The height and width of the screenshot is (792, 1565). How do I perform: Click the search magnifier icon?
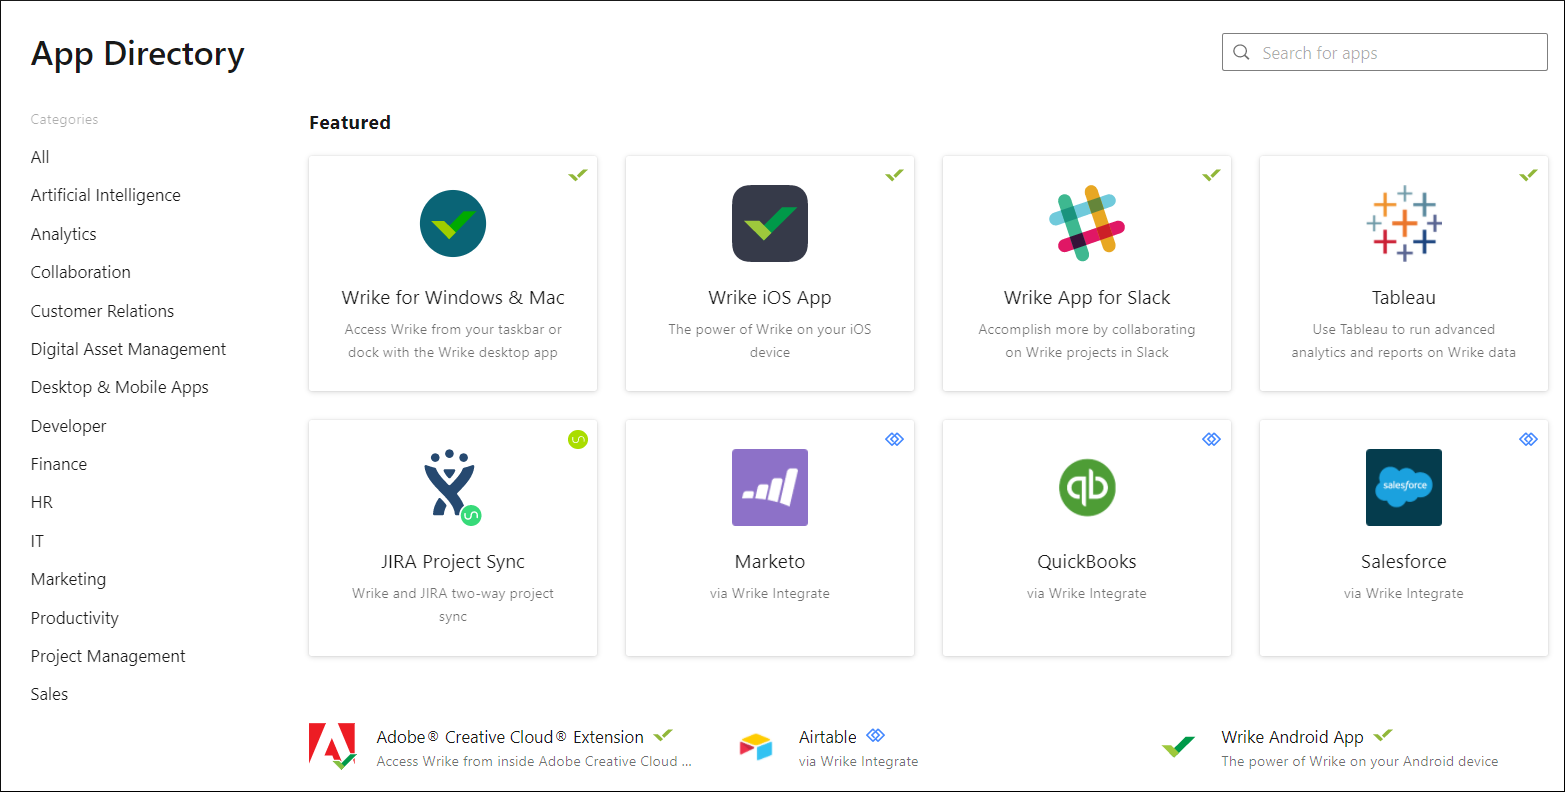[1241, 52]
